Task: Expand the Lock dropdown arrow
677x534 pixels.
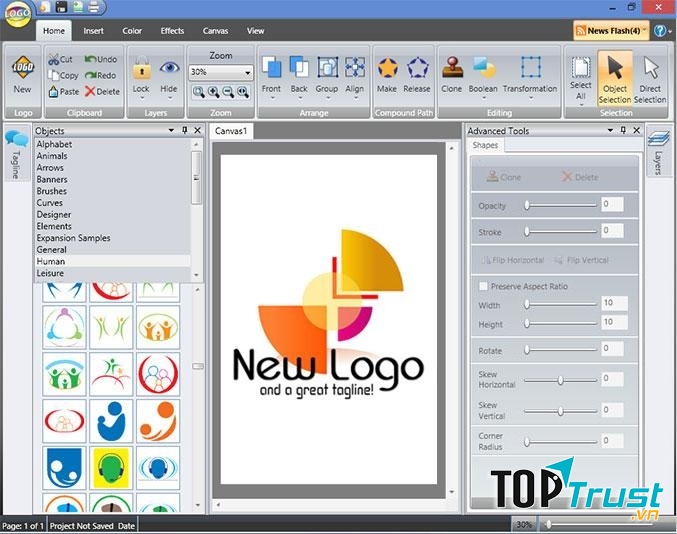Action: click(142, 98)
